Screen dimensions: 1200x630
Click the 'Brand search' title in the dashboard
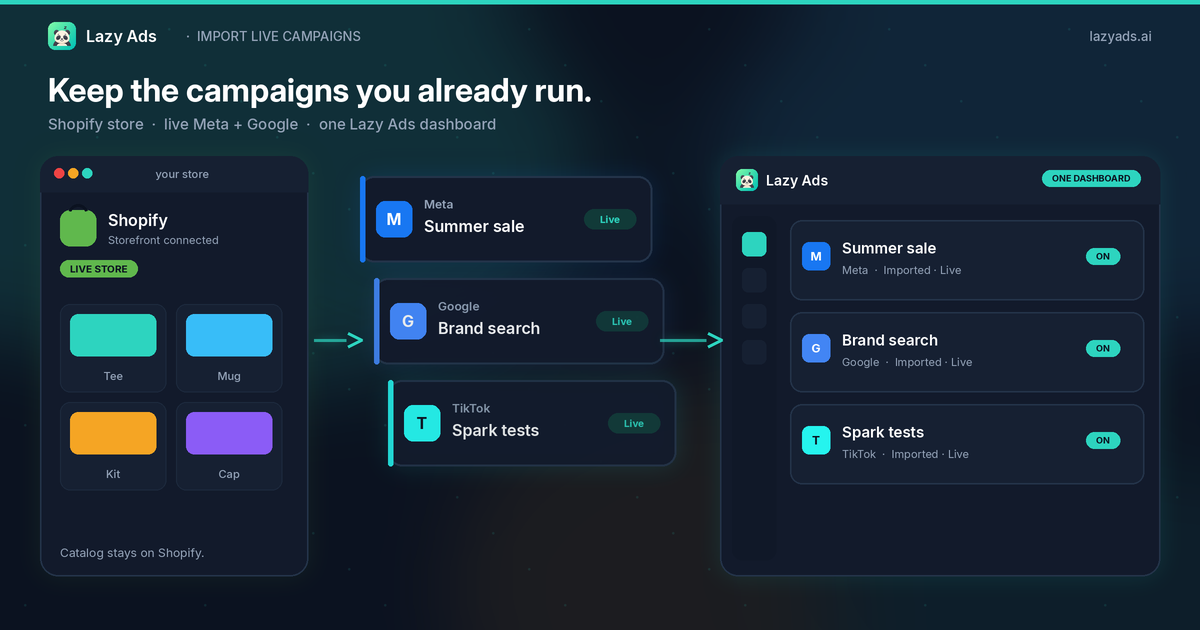point(890,340)
